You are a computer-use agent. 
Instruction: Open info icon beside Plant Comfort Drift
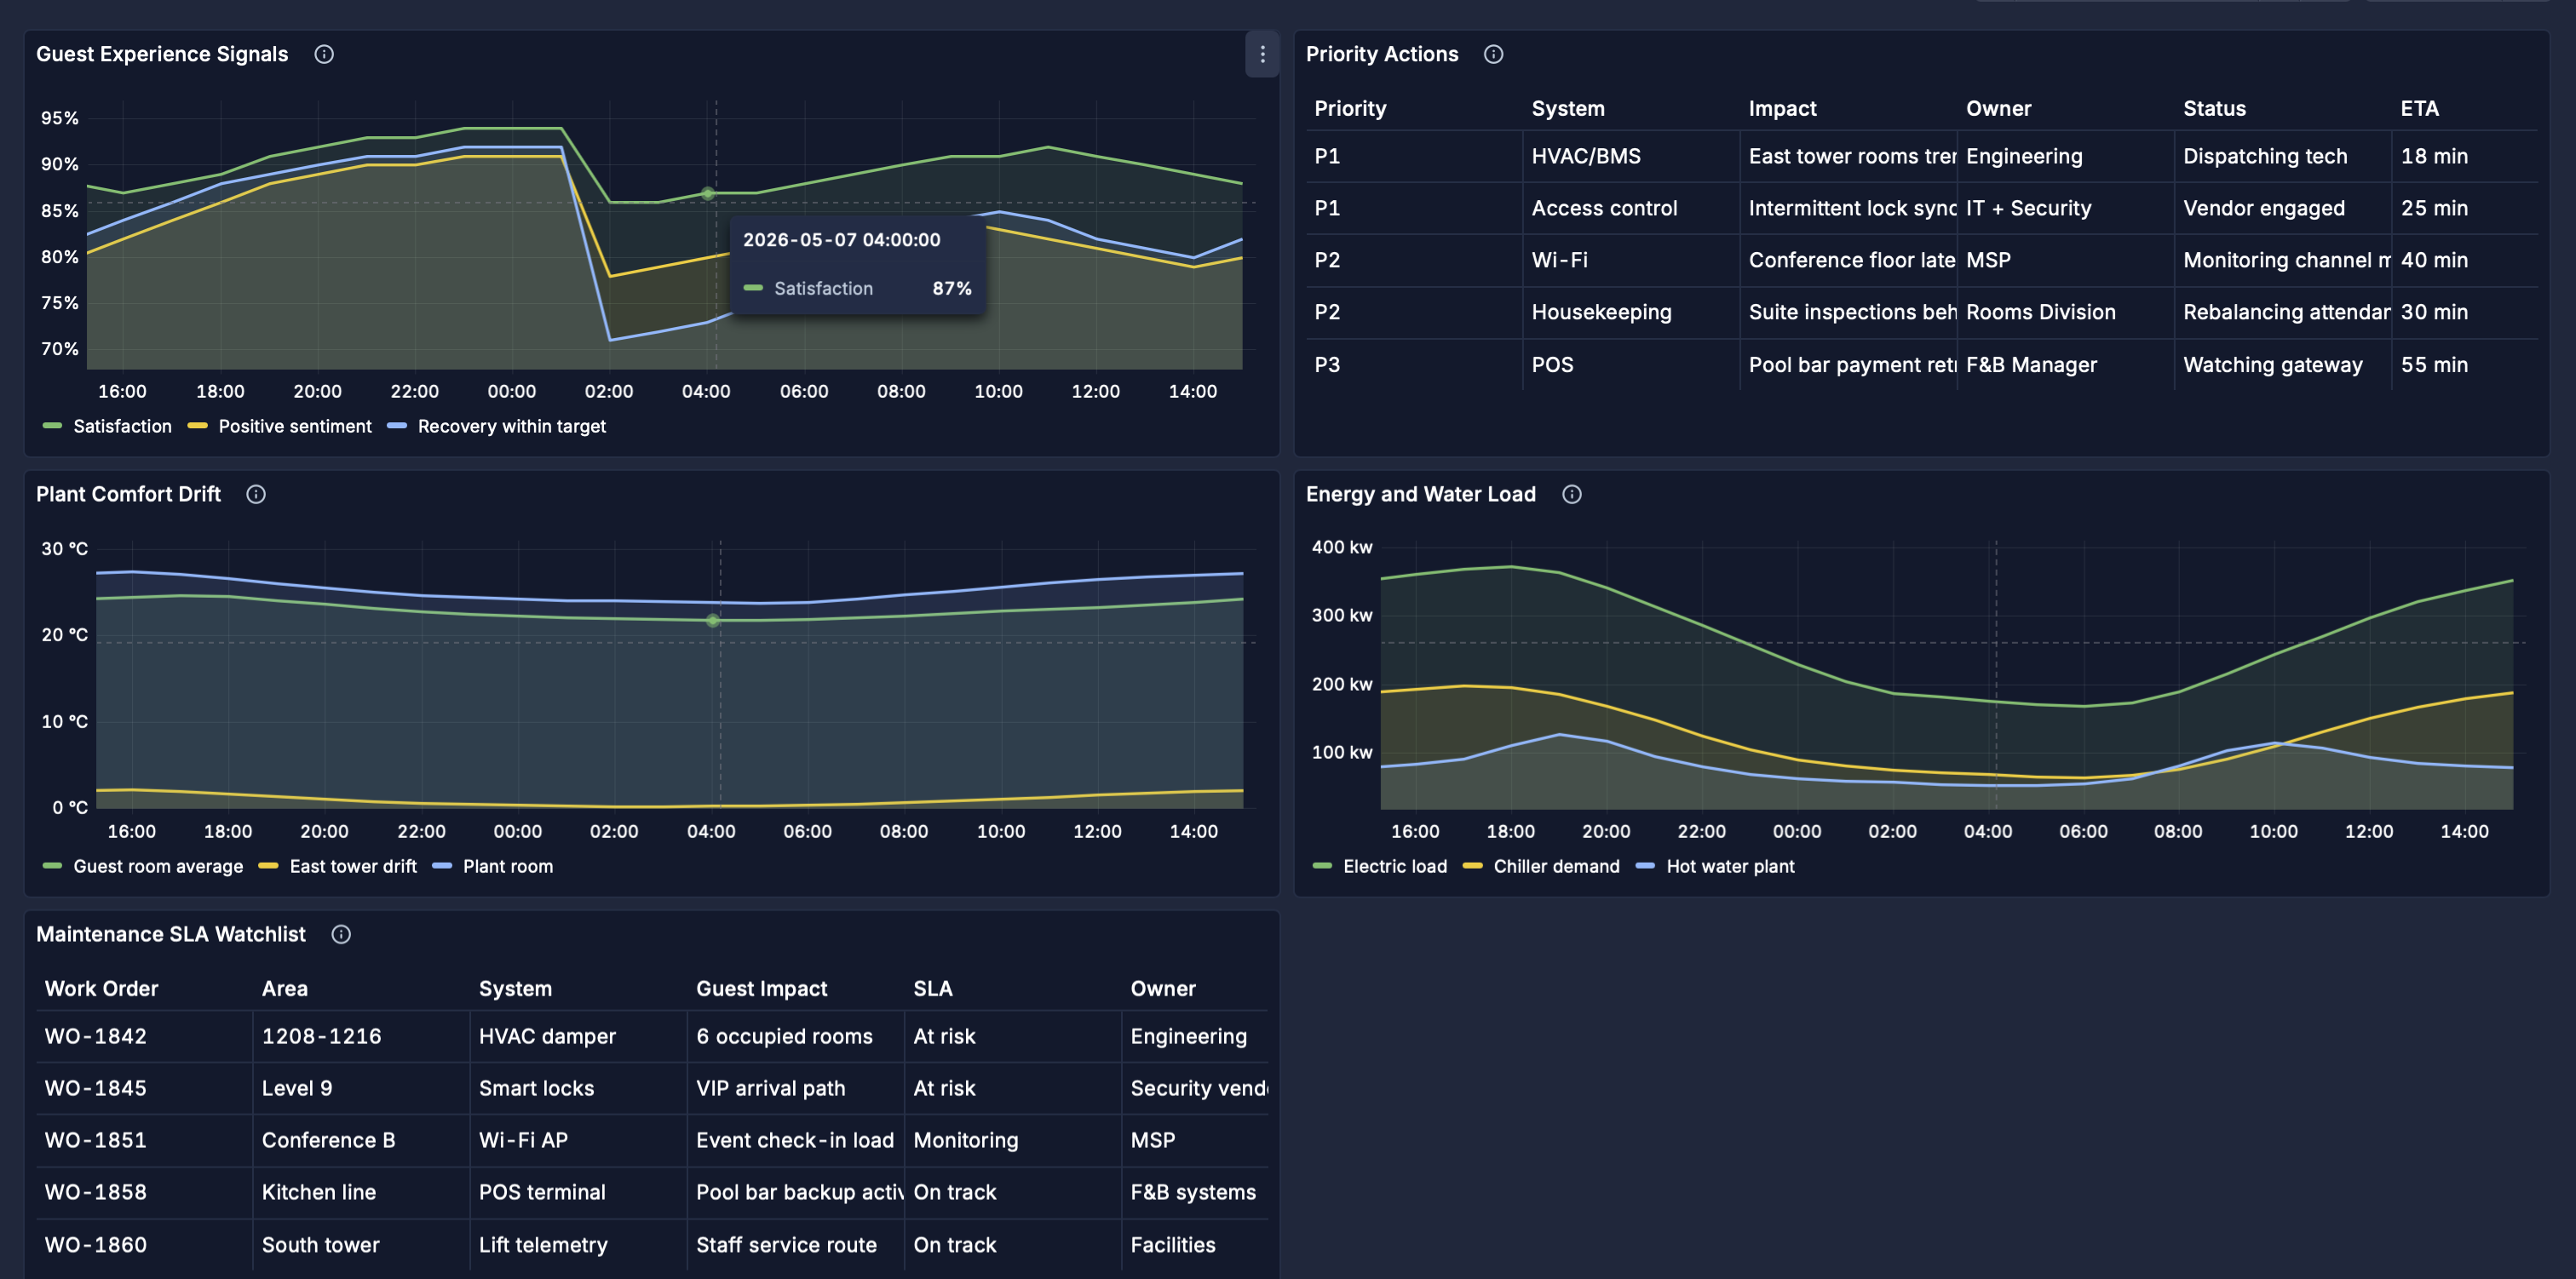pyautogui.click(x=256, y=494)
